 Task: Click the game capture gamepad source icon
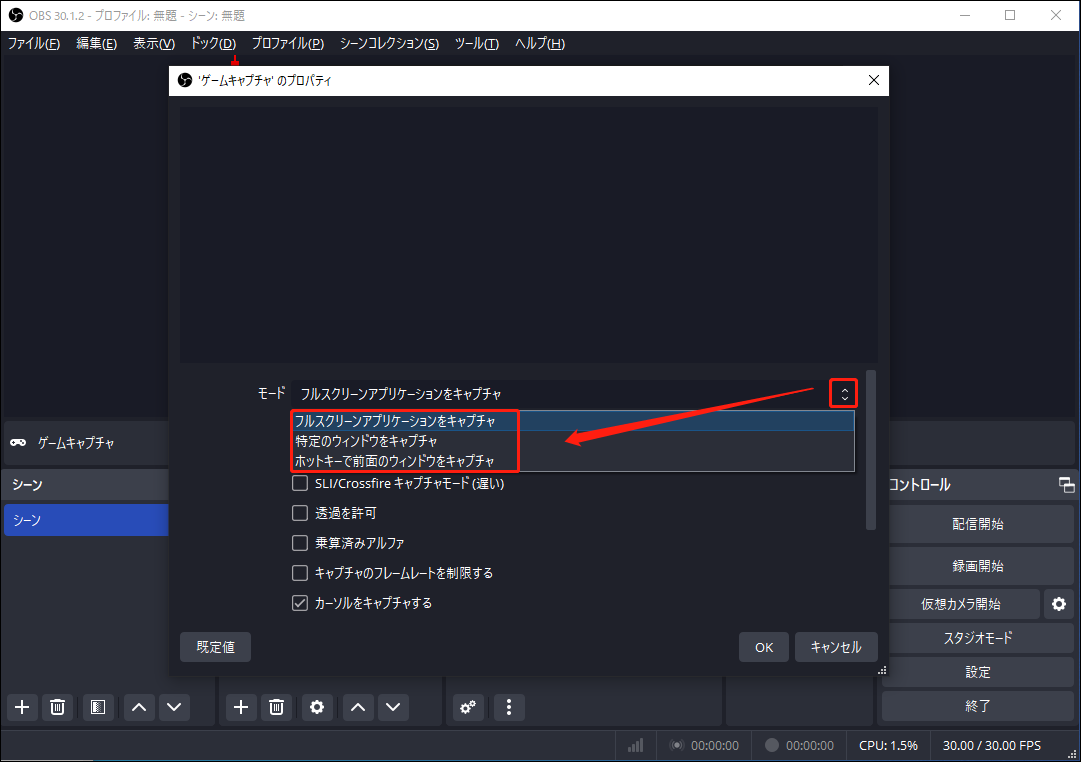pyautogui.click(x=19, y=443)
